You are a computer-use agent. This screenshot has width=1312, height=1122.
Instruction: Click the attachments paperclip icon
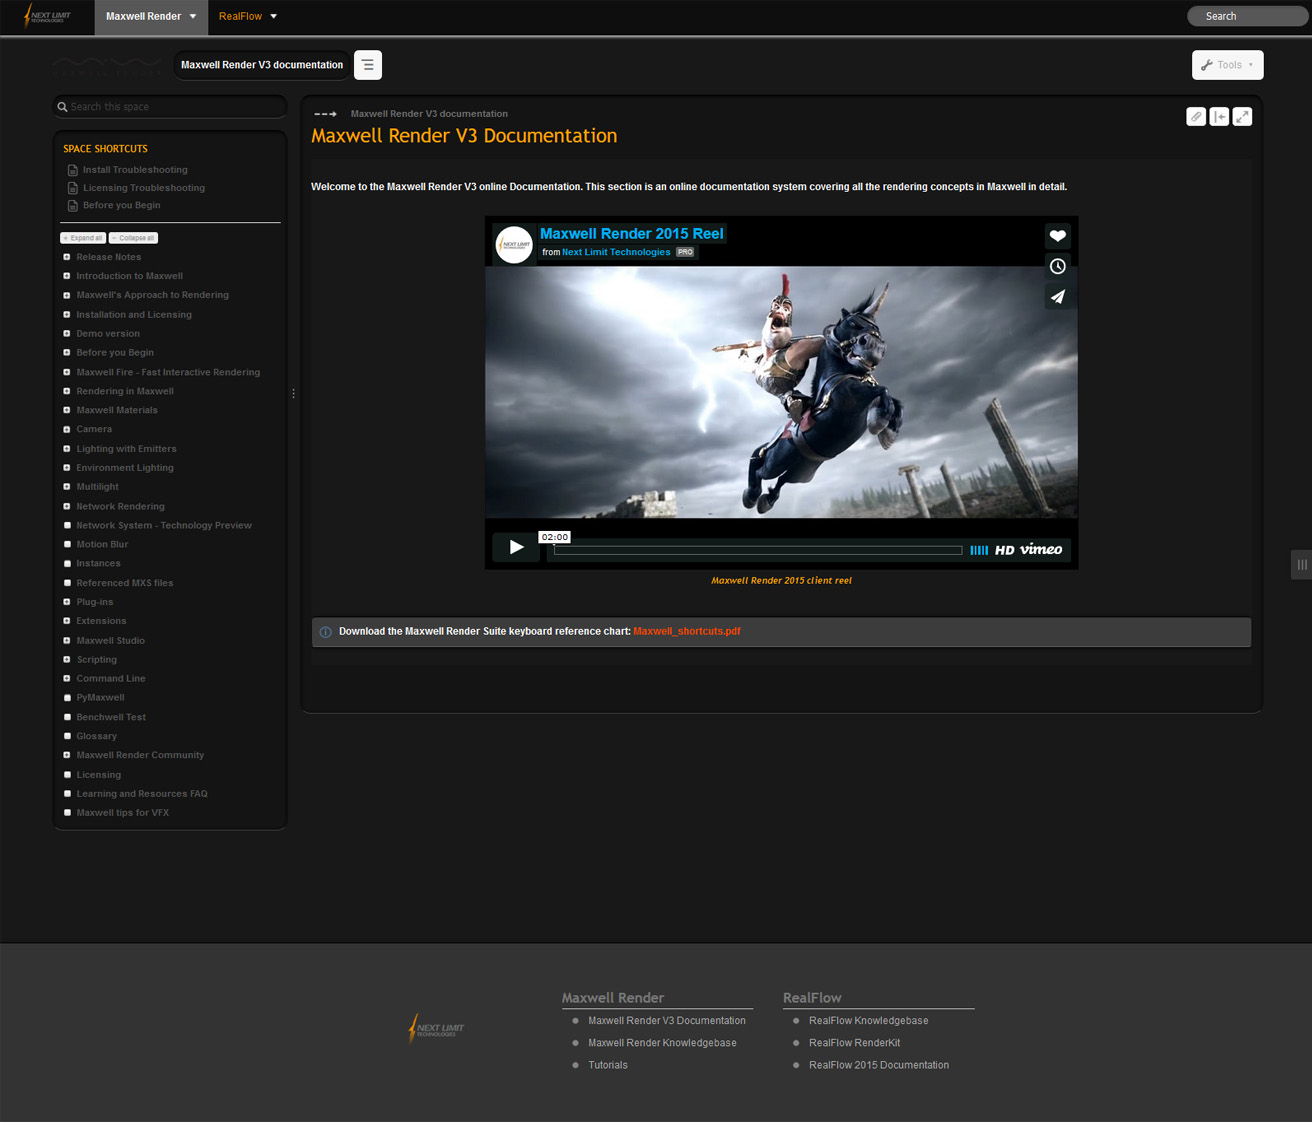click(1196, 117)
